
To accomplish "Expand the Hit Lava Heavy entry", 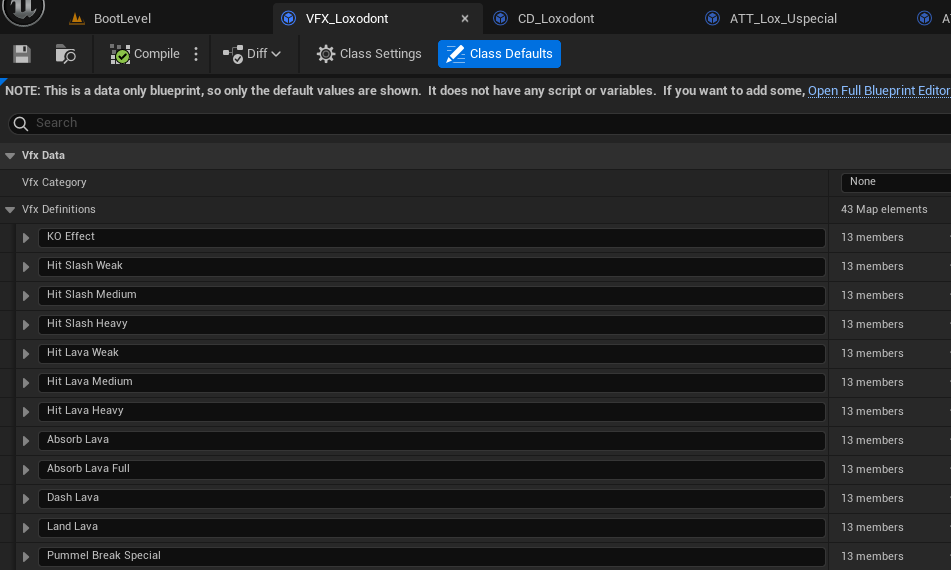I will [x=25, y=412].
